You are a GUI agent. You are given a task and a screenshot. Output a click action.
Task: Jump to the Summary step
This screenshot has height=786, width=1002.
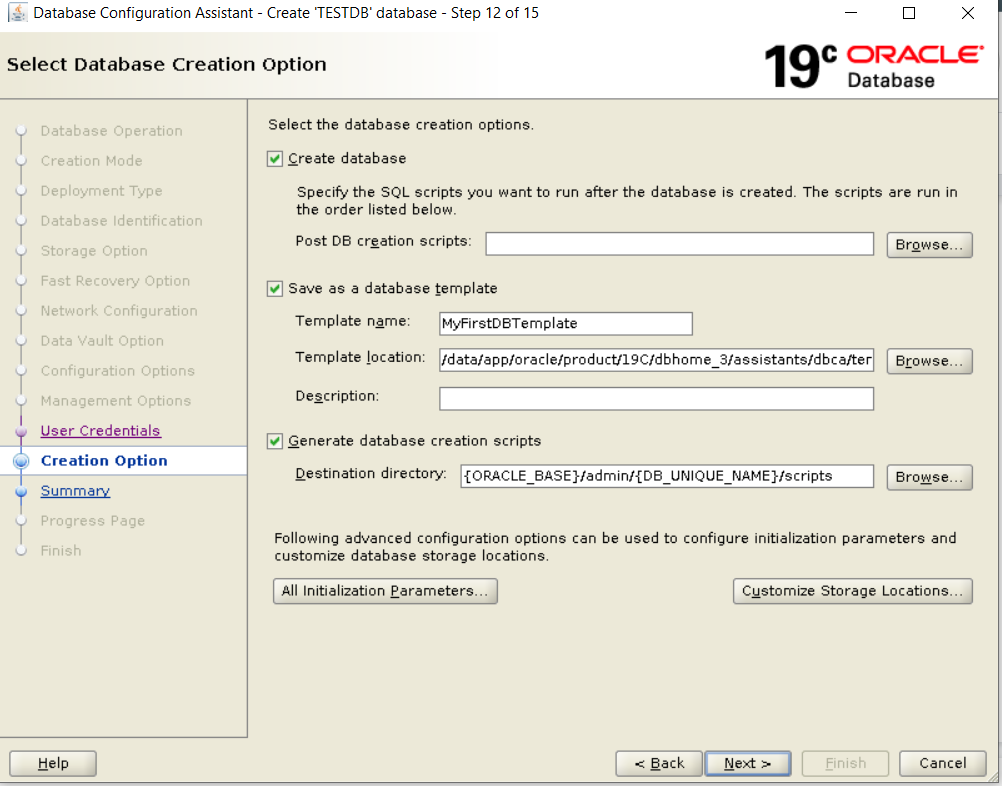pyautogui.click(x=75, y=491)
